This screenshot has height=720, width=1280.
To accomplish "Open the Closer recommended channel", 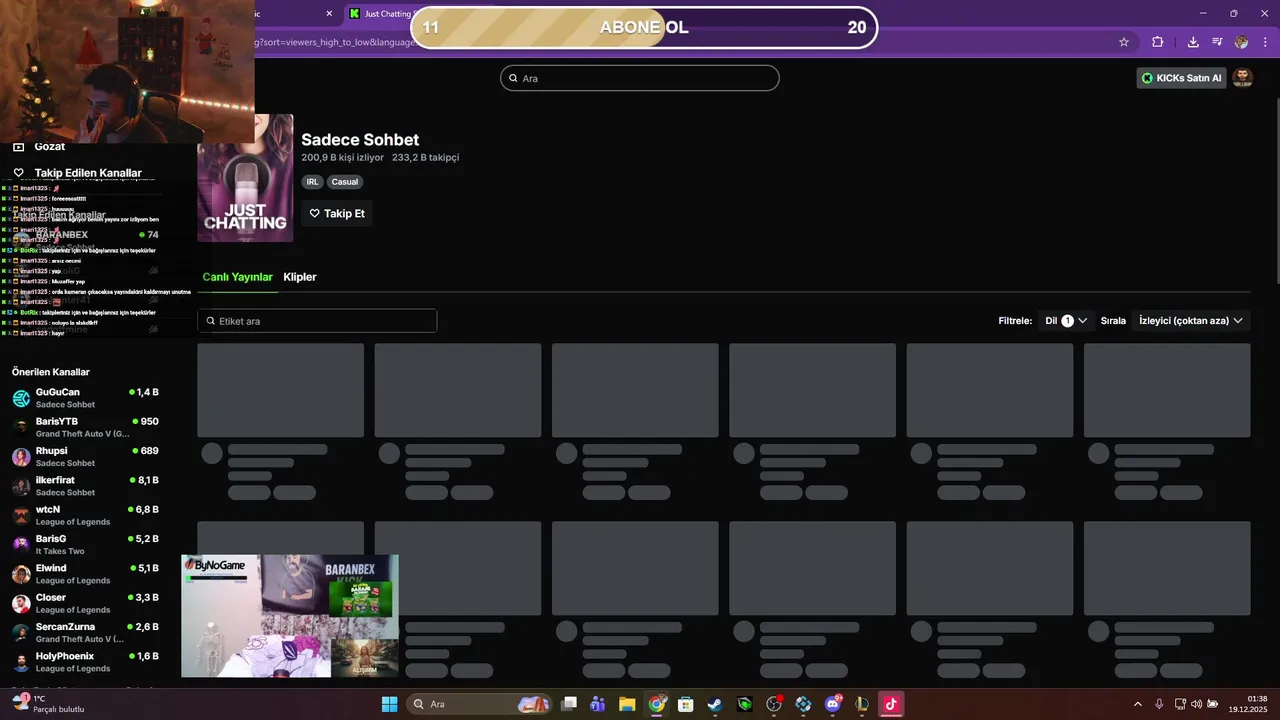I will point(85,603).
